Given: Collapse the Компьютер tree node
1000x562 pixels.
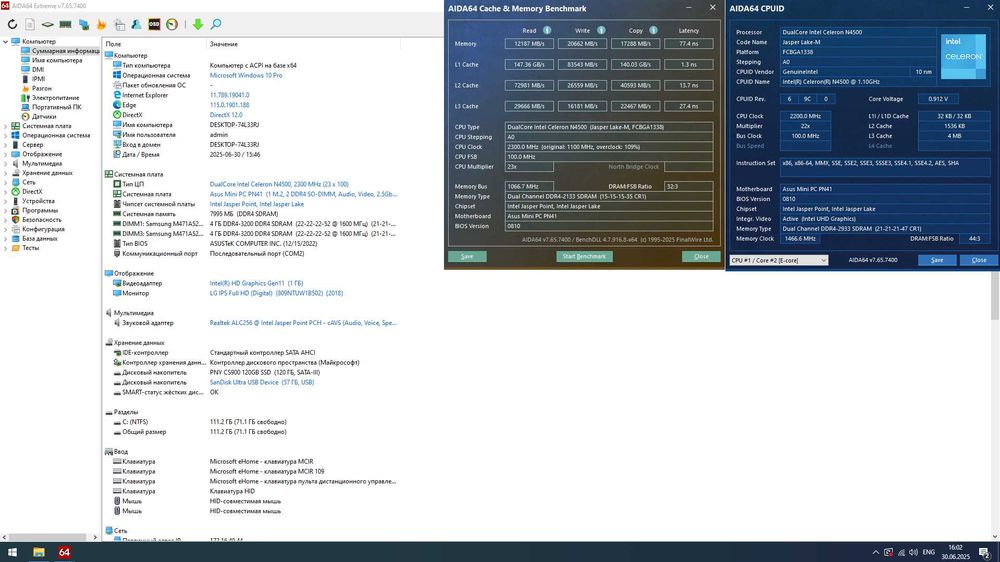Looking at the screenshot, I should click(x=6, y=41).
